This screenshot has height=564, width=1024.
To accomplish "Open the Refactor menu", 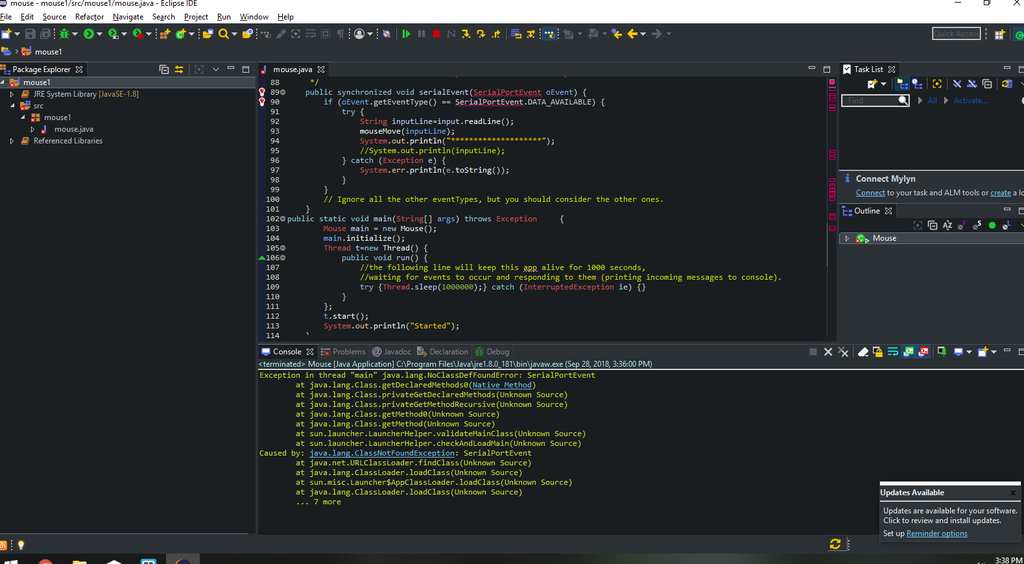I will click(89, 17).
